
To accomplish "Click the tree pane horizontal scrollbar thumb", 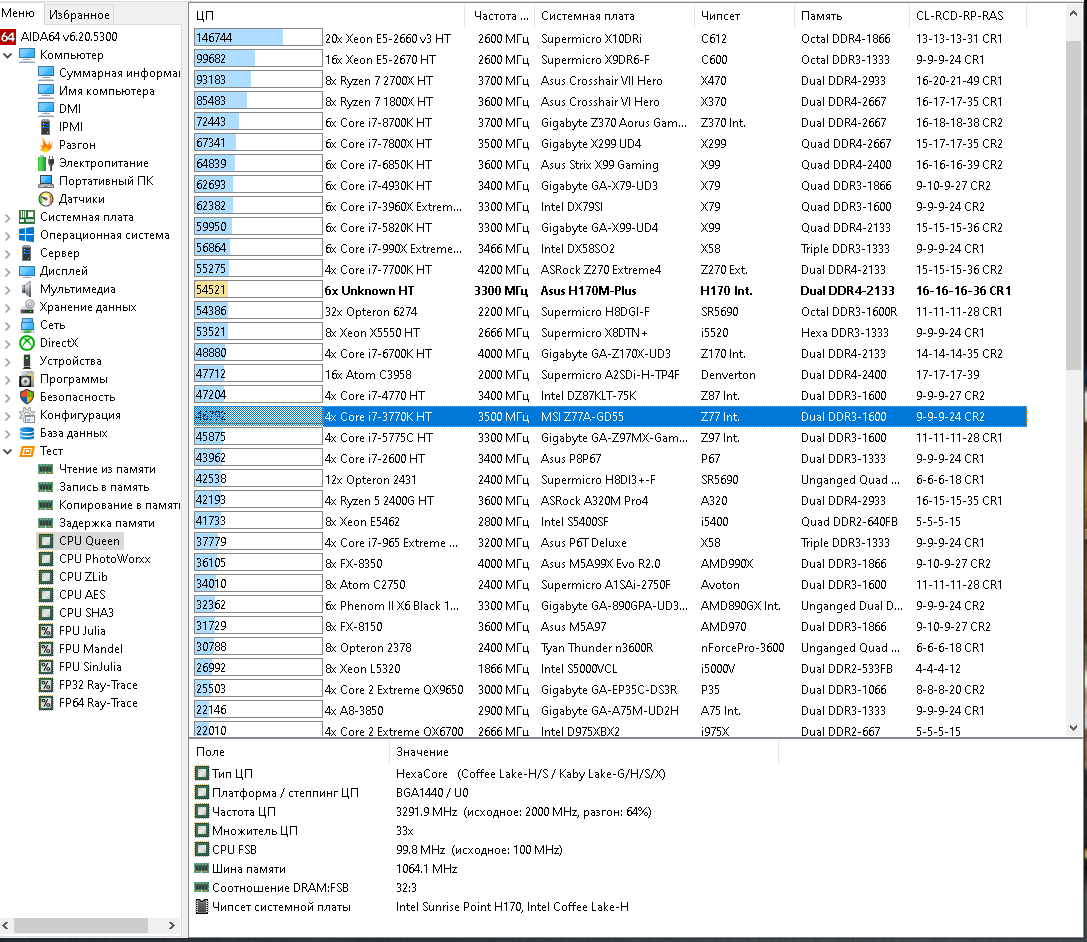I will coord(80,925).
